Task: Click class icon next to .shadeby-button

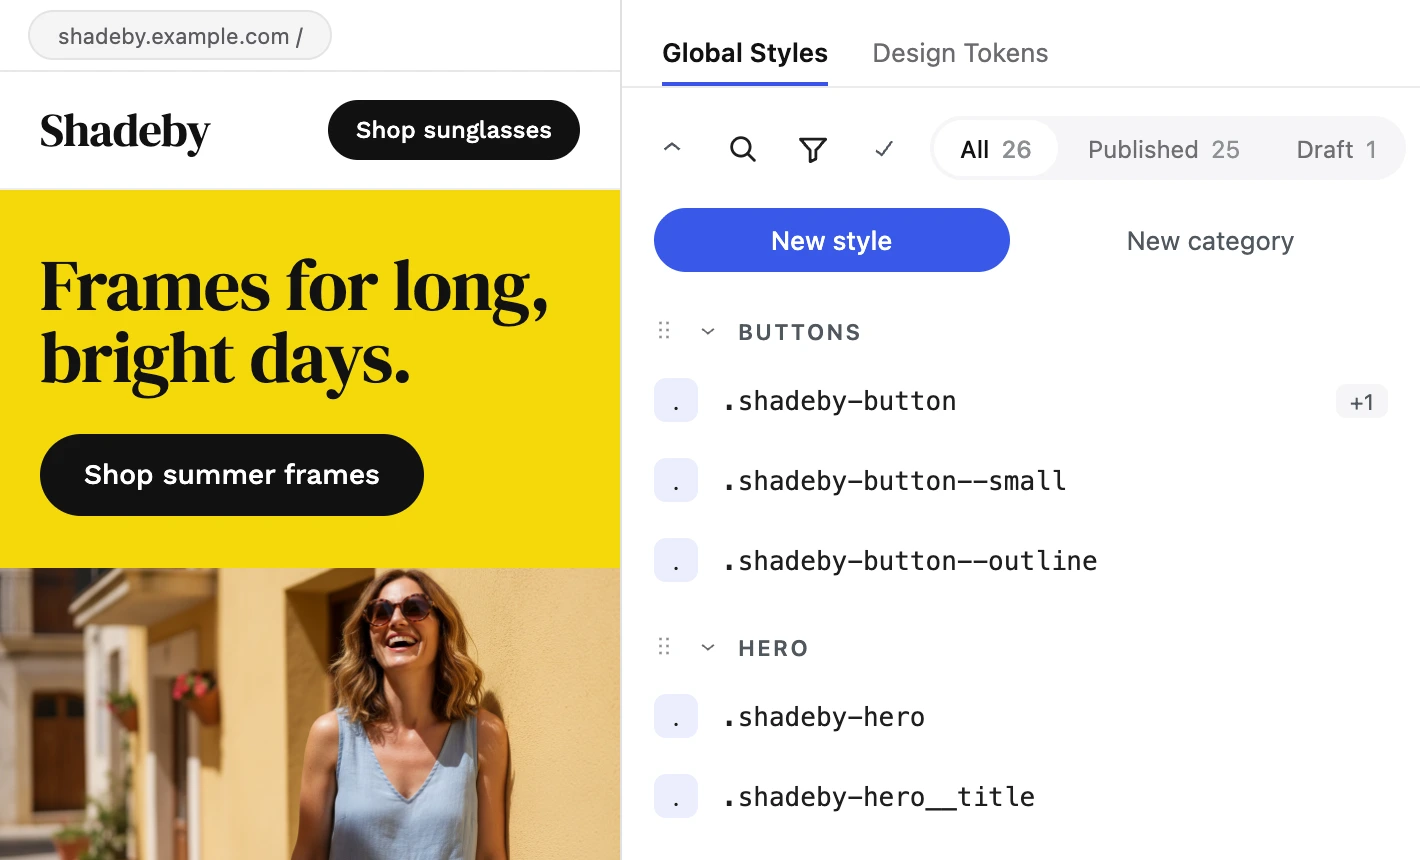Action: (676, 401)
